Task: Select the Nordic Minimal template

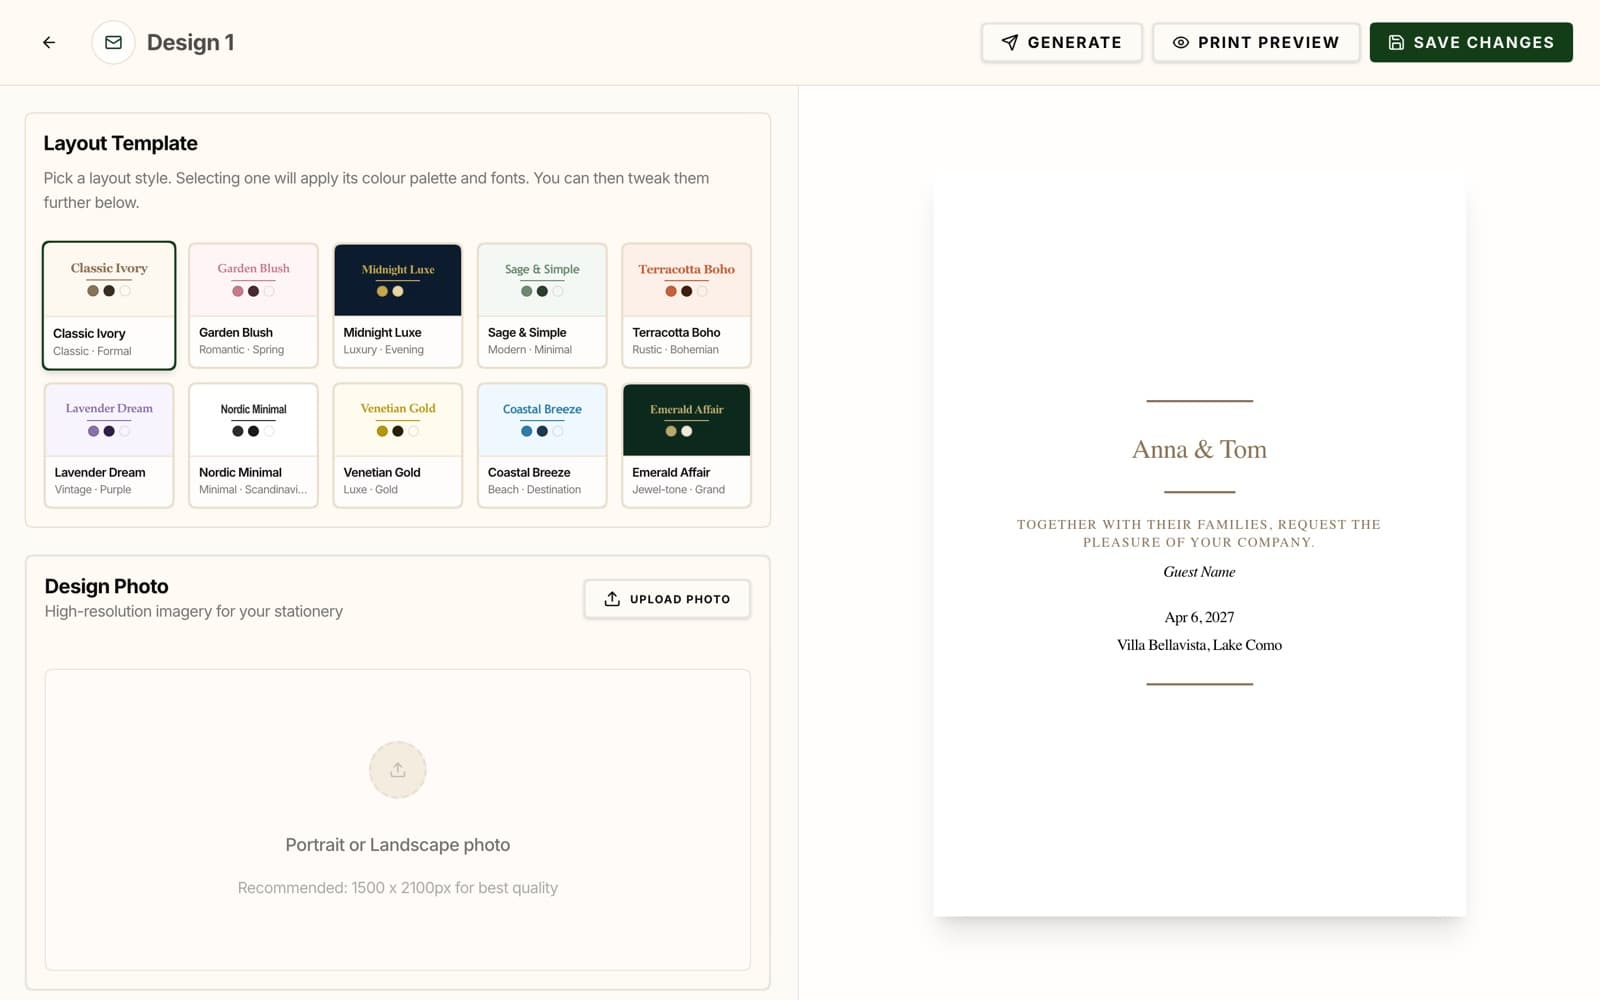Action: click(x=253, y=445)
